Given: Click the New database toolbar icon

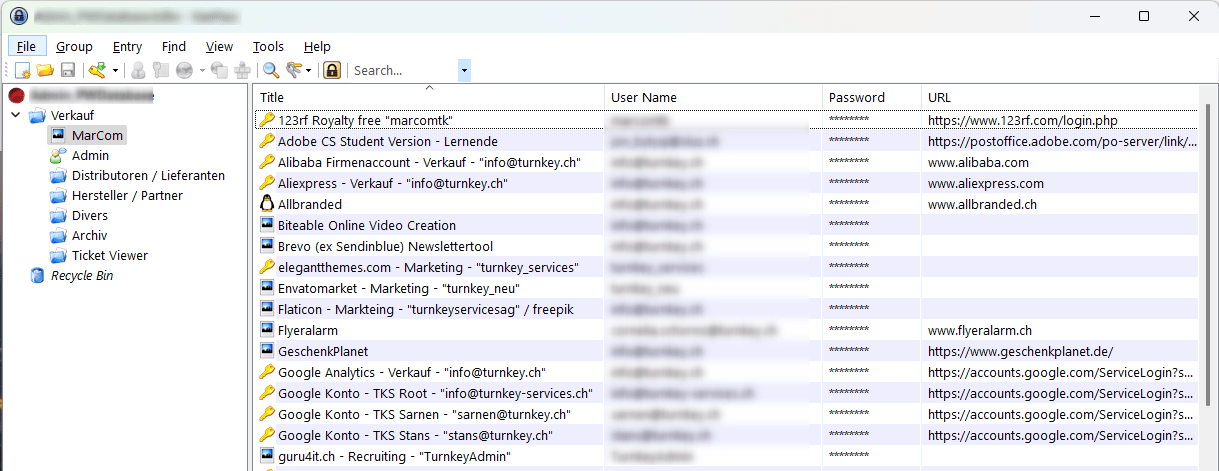Looking at the screenshot, I should pyautogui.click(x=23, y=70).
